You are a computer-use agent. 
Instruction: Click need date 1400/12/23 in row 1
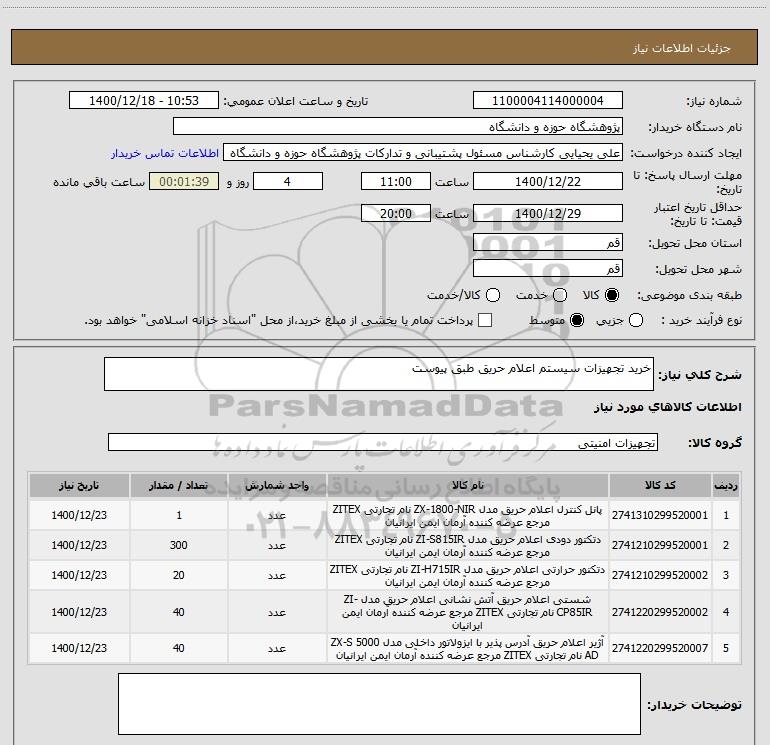pyautogui.click(x=79, y=515)
